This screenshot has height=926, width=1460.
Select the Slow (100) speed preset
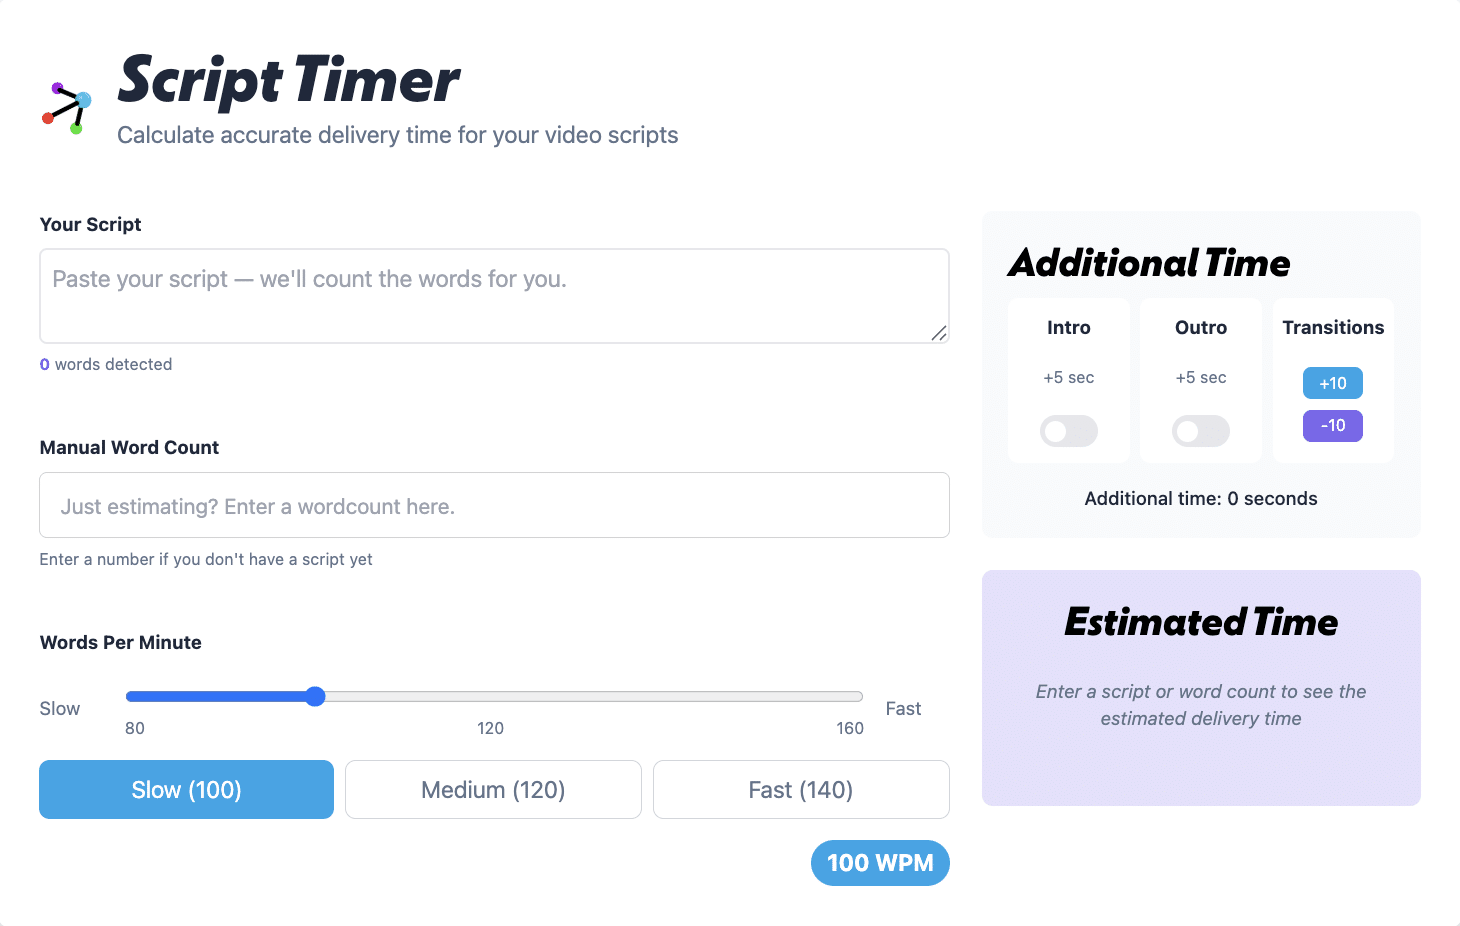[185, 789]
